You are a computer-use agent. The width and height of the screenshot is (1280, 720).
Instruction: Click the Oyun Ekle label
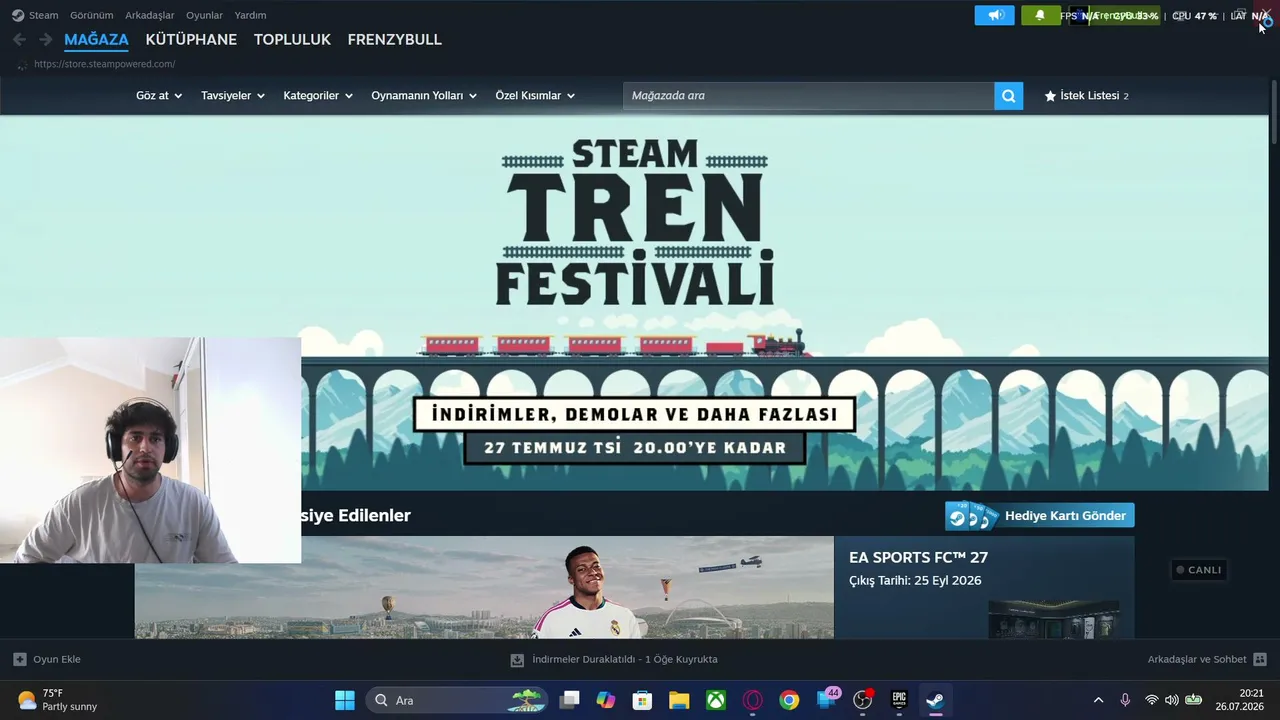[x=57, y=660]
